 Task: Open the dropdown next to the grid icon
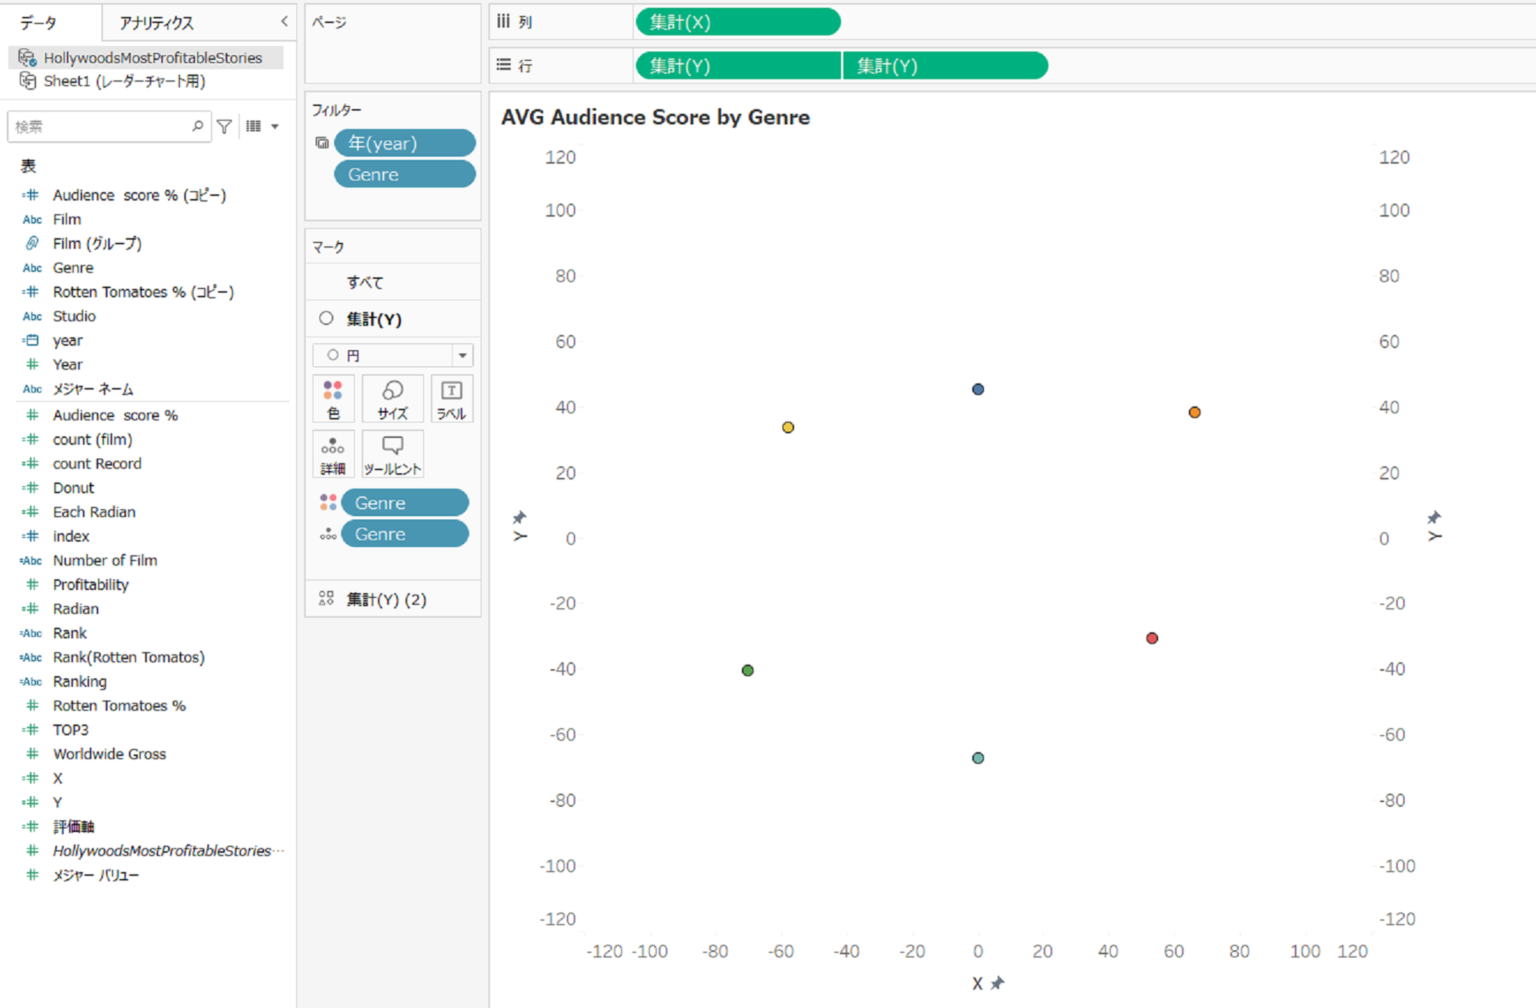pyautogui.click(x=274, y=126)
